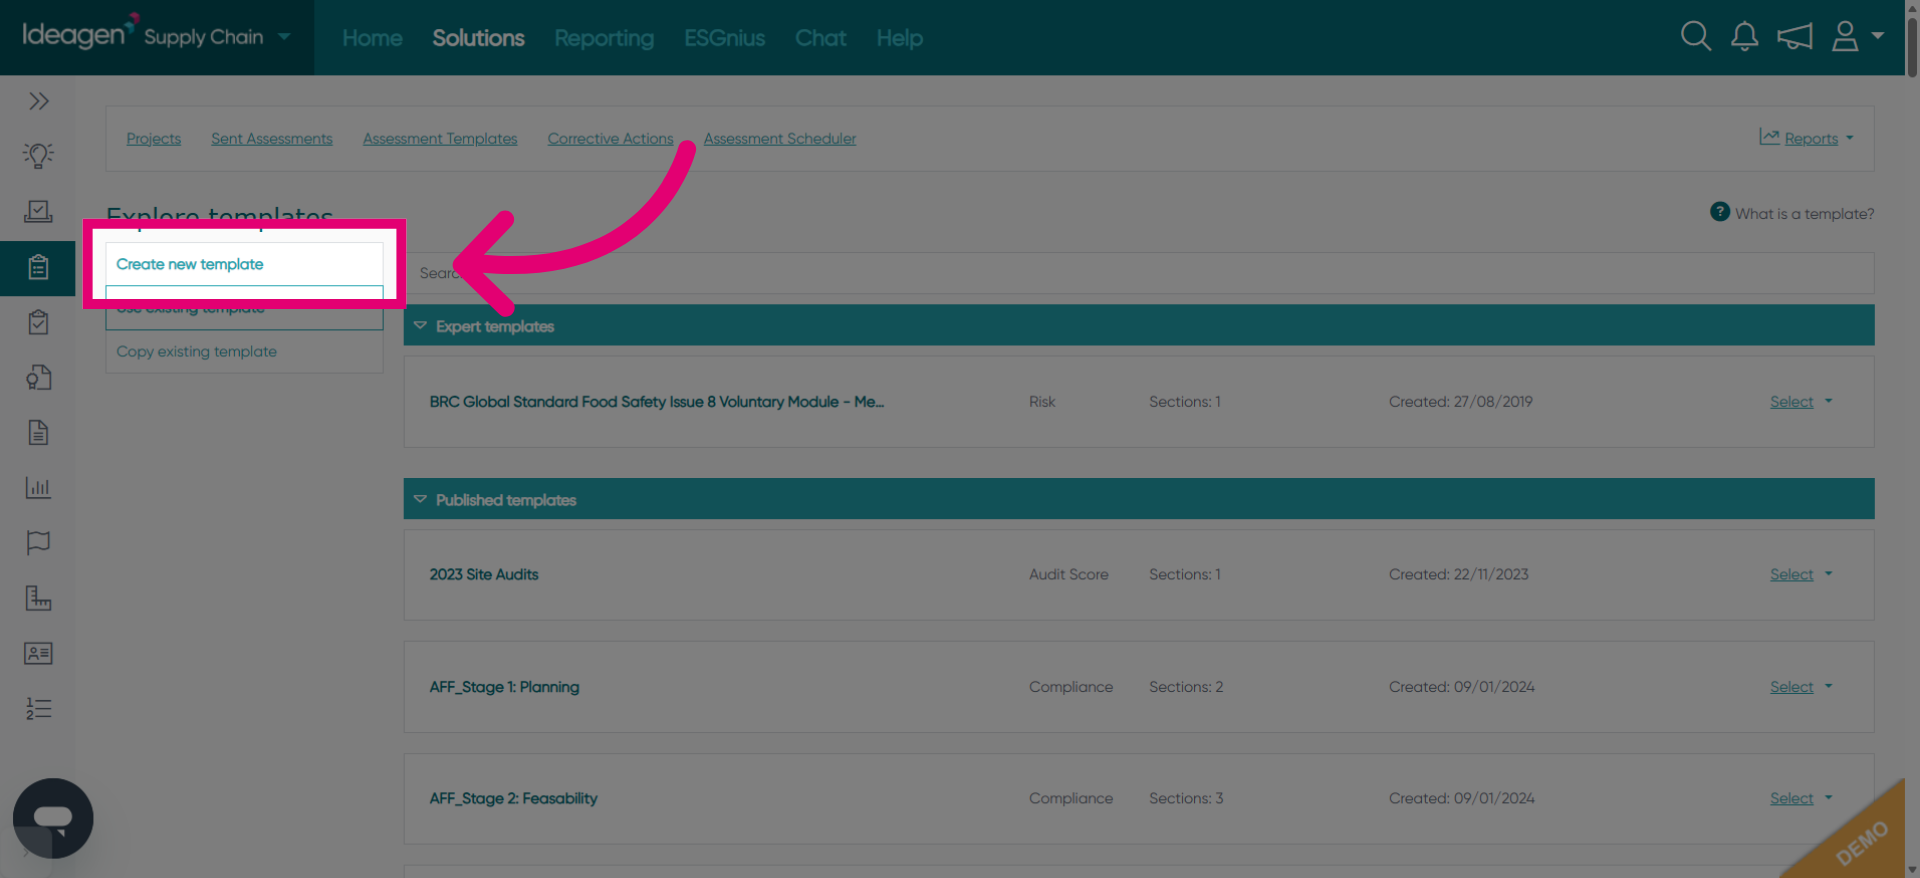Click the 'AFF_Stage 1: Planning' template name
Screen dimensions: 1920x878
click(504, 687)
